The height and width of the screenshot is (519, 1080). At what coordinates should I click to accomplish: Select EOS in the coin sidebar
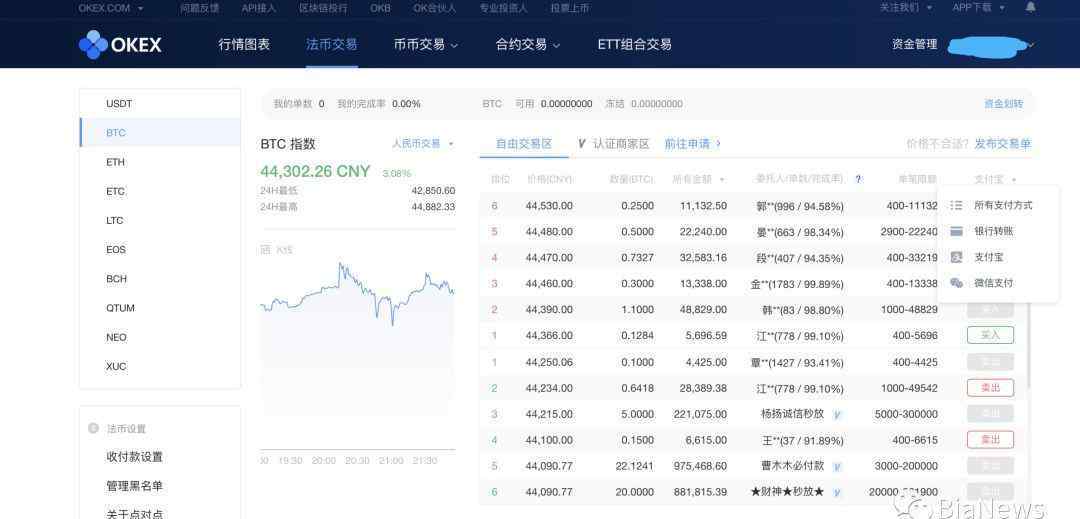(x=160, y=249)
